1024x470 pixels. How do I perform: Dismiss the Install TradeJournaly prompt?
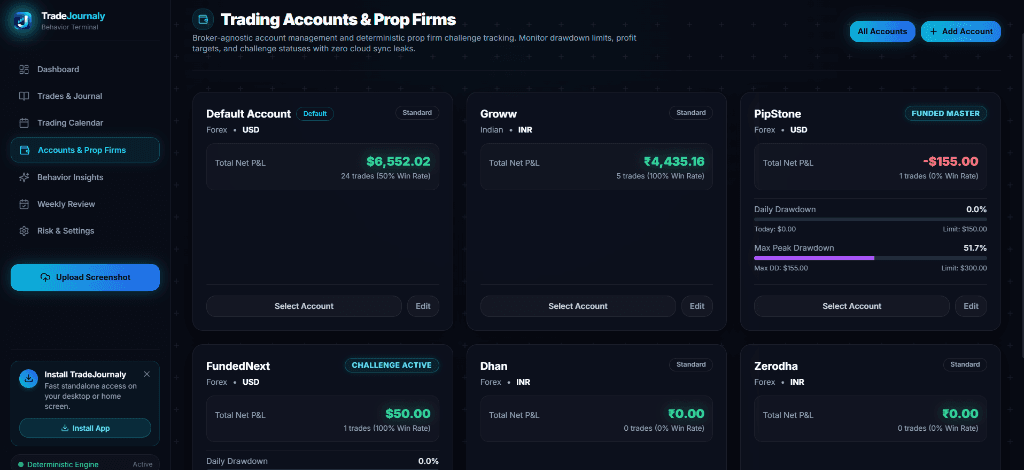click(x=146, y=374)
